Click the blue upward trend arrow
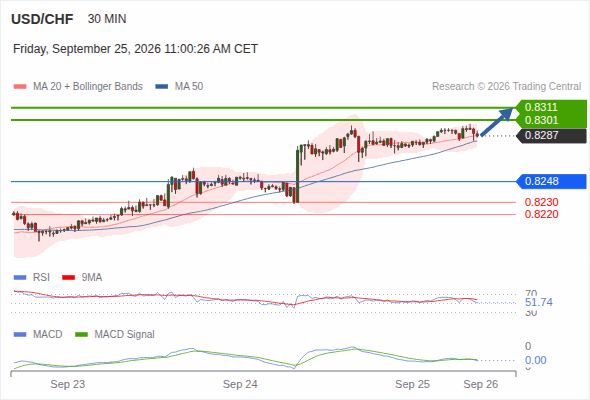Image resolution: width=590 pixels, height=400 pixels. (497, 122)
